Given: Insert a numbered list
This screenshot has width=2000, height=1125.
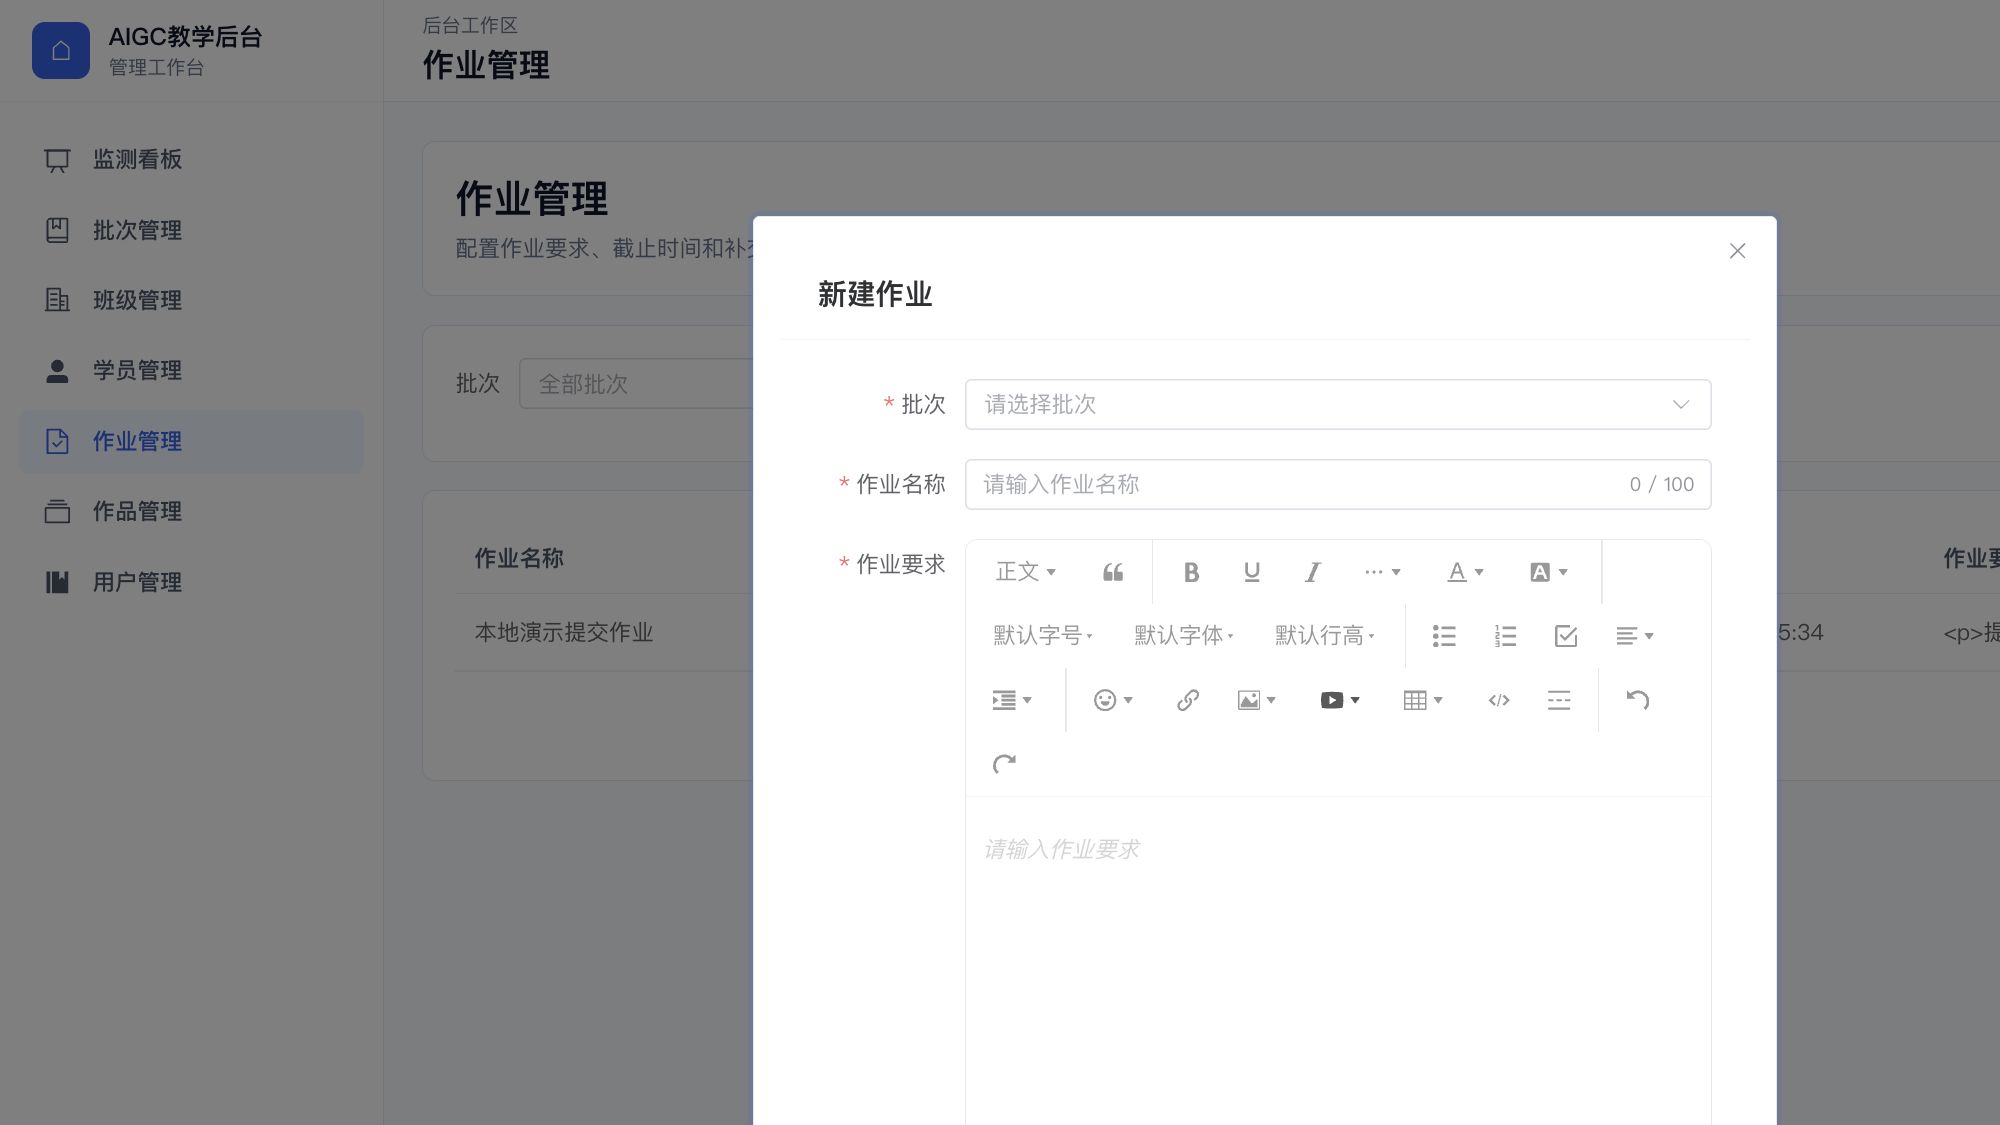Looking at the screenshot, I should 1505,636.
